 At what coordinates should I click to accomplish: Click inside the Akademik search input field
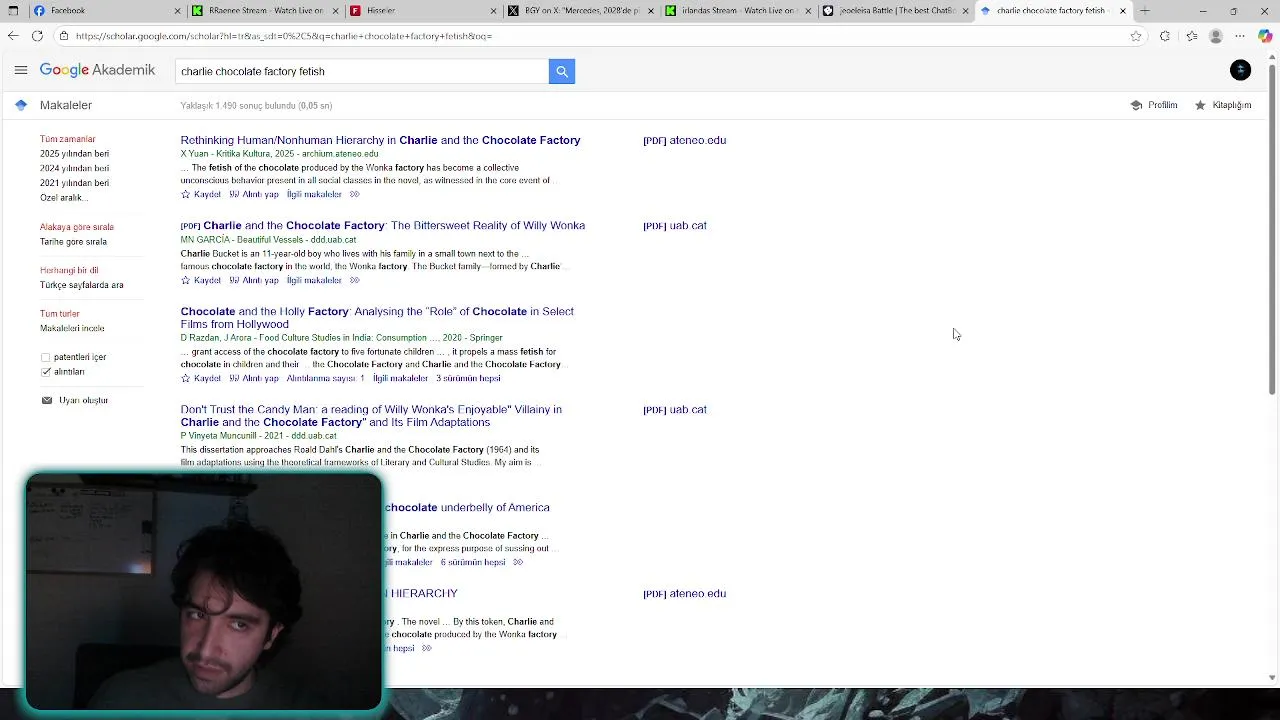(x=362, y=71)
